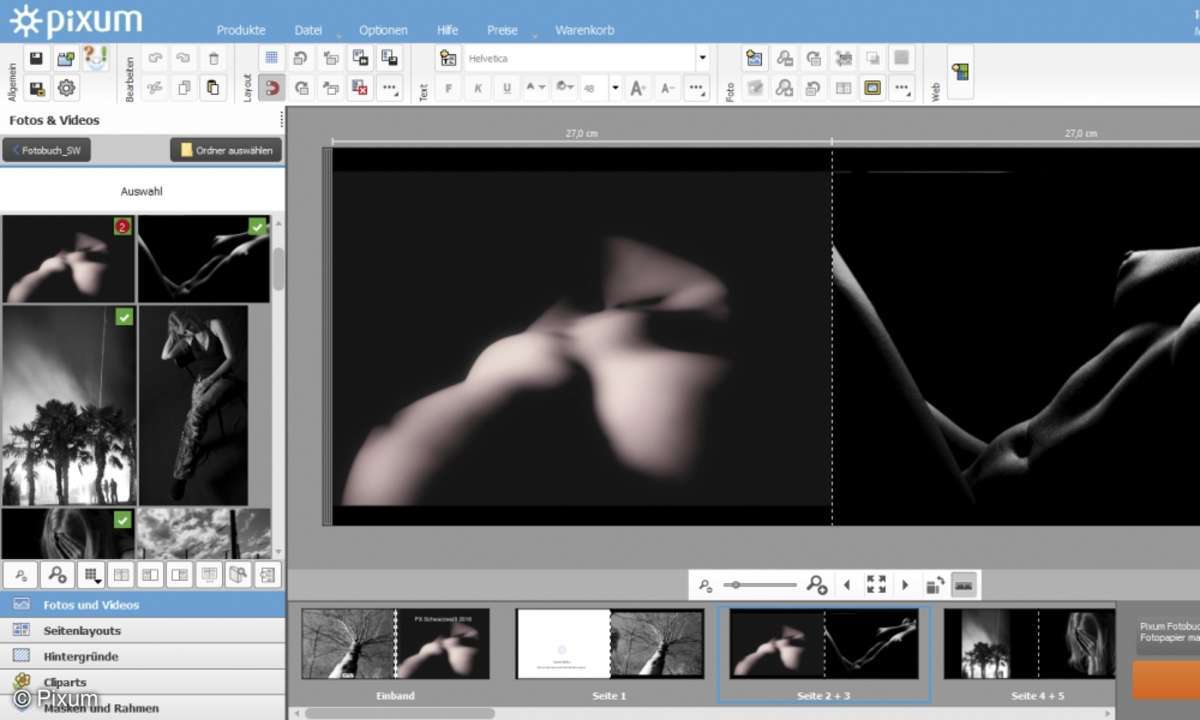
Task: Select the Seite 1 page thumbnail
Action: (609, 644)
